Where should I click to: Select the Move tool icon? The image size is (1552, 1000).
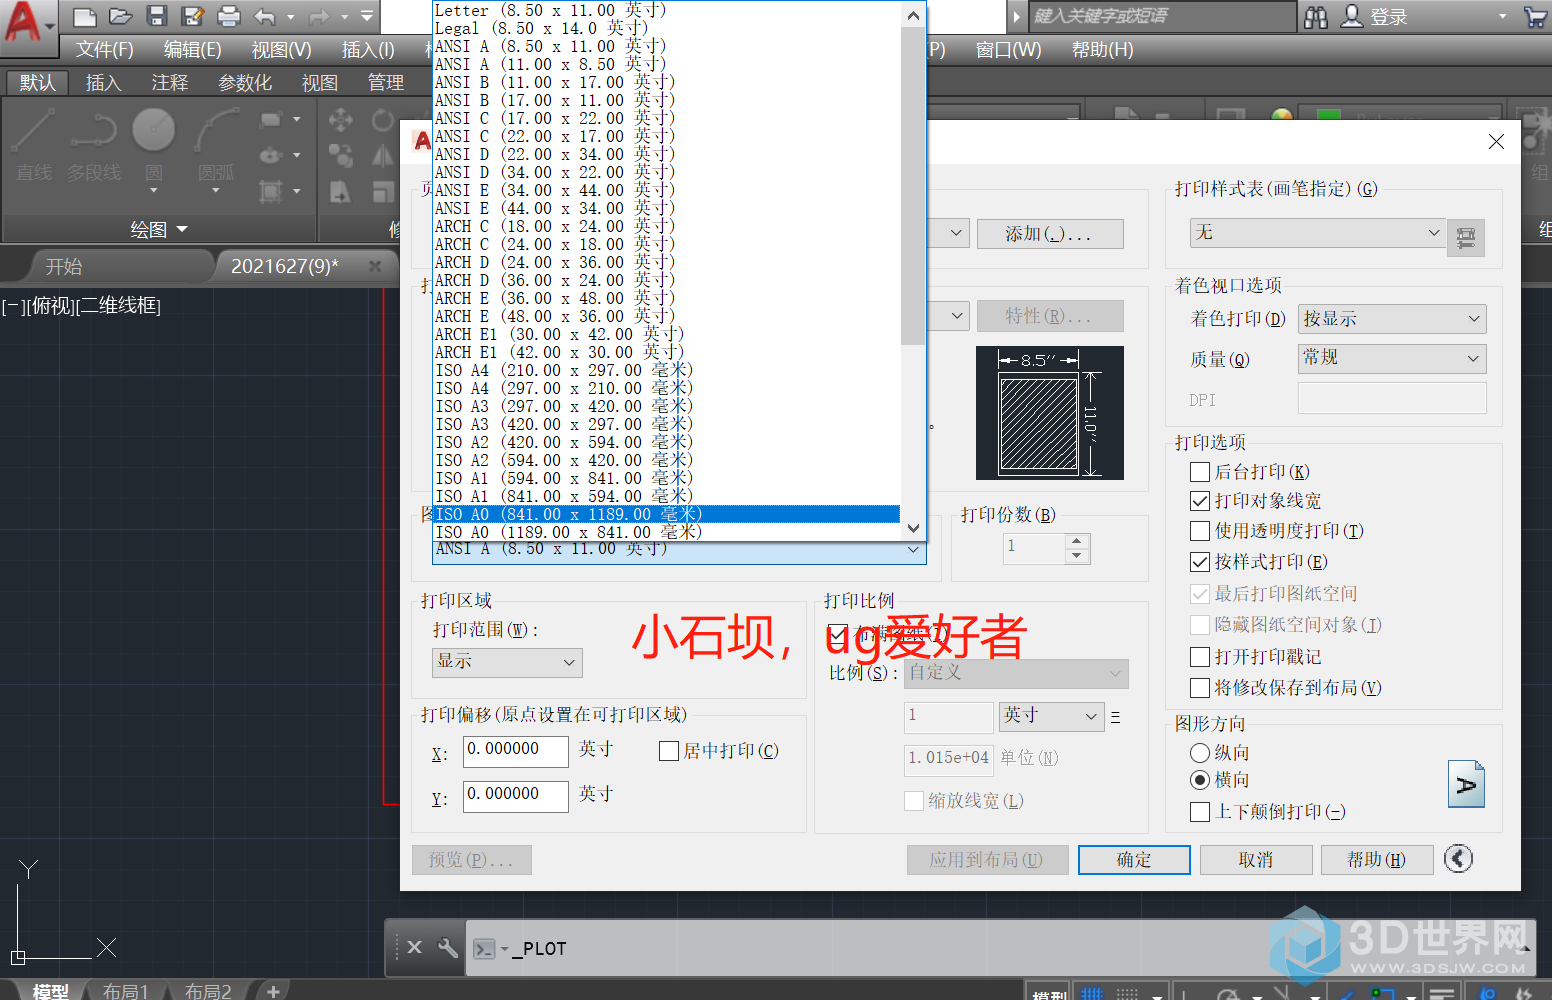[x=341, y=121]
